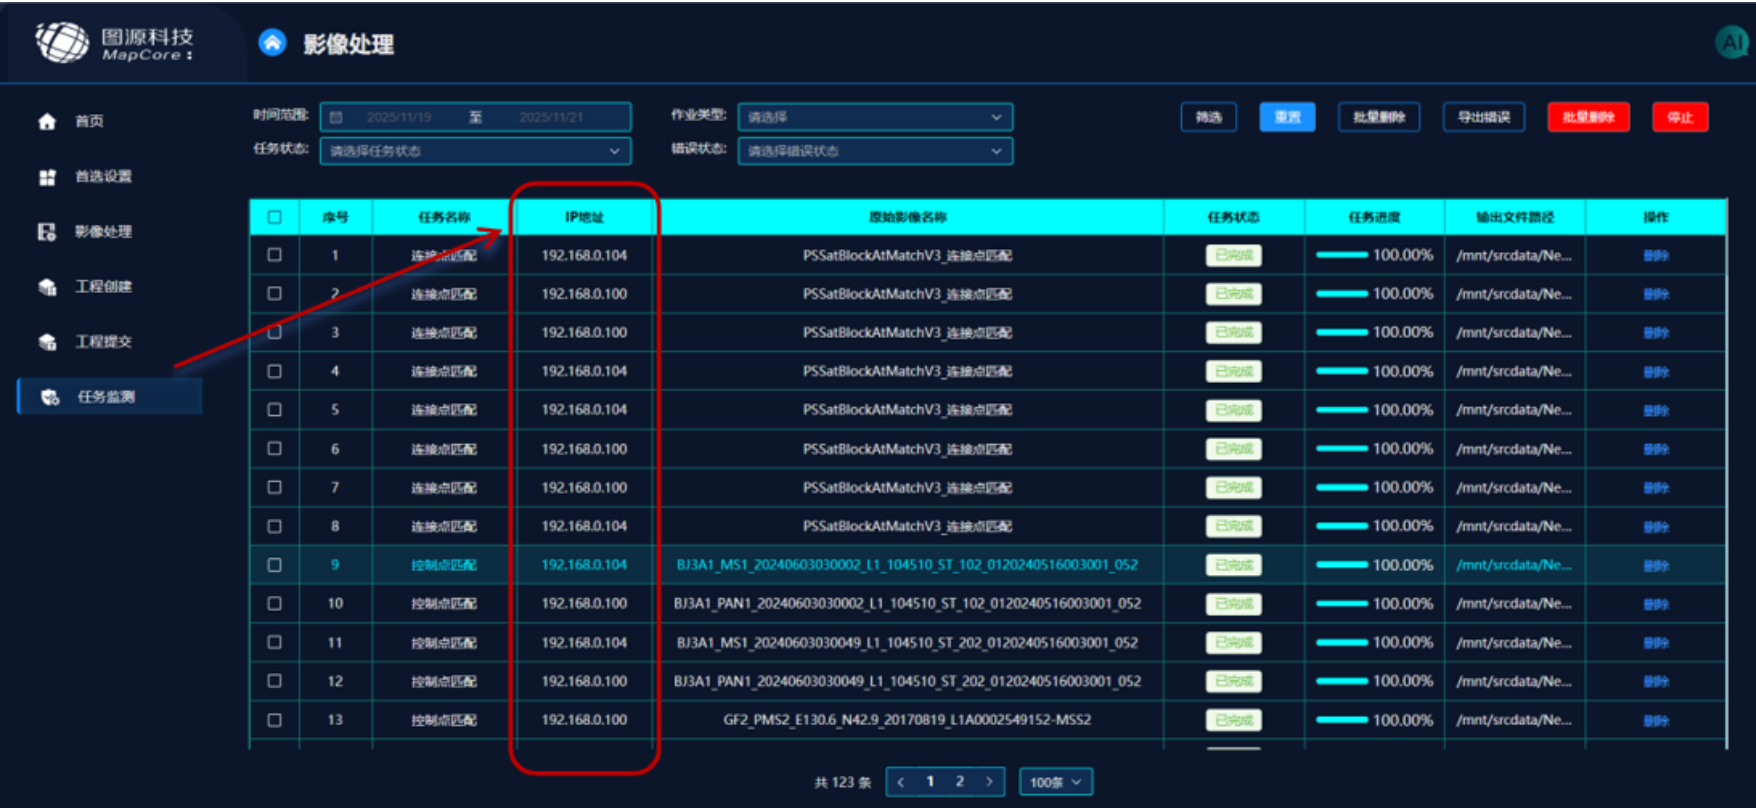Viewport: 1756px width, 808px height.
Task: Click the 任务监测 shield icon
Action: tap(50, 397)
